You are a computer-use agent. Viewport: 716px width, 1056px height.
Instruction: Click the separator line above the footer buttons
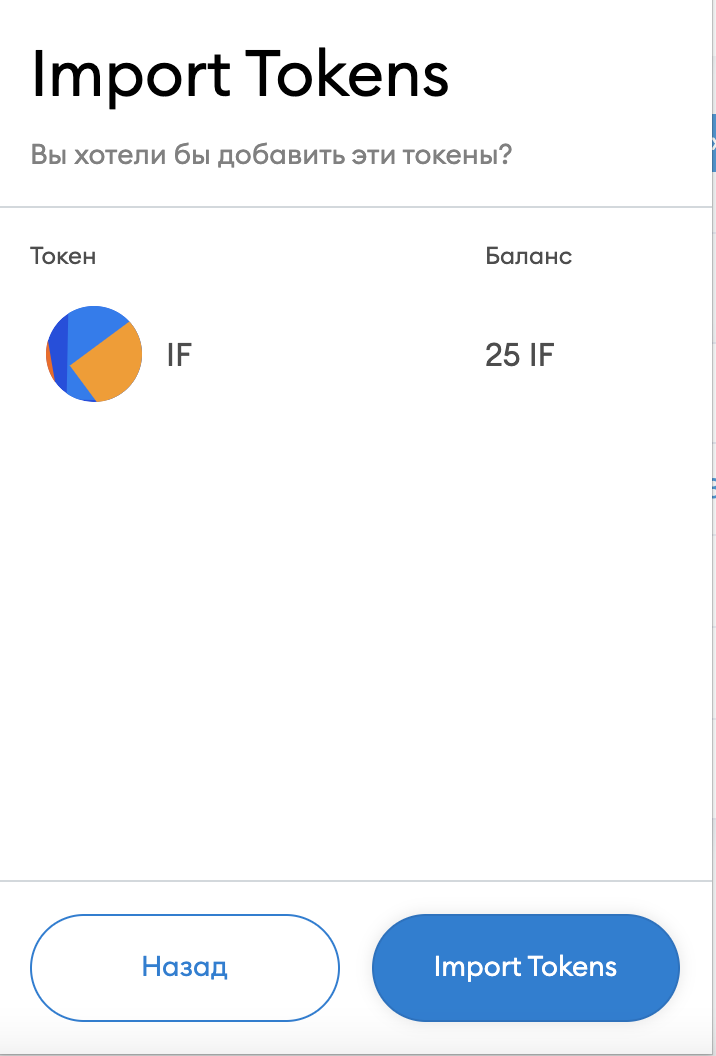coord(350,881)
